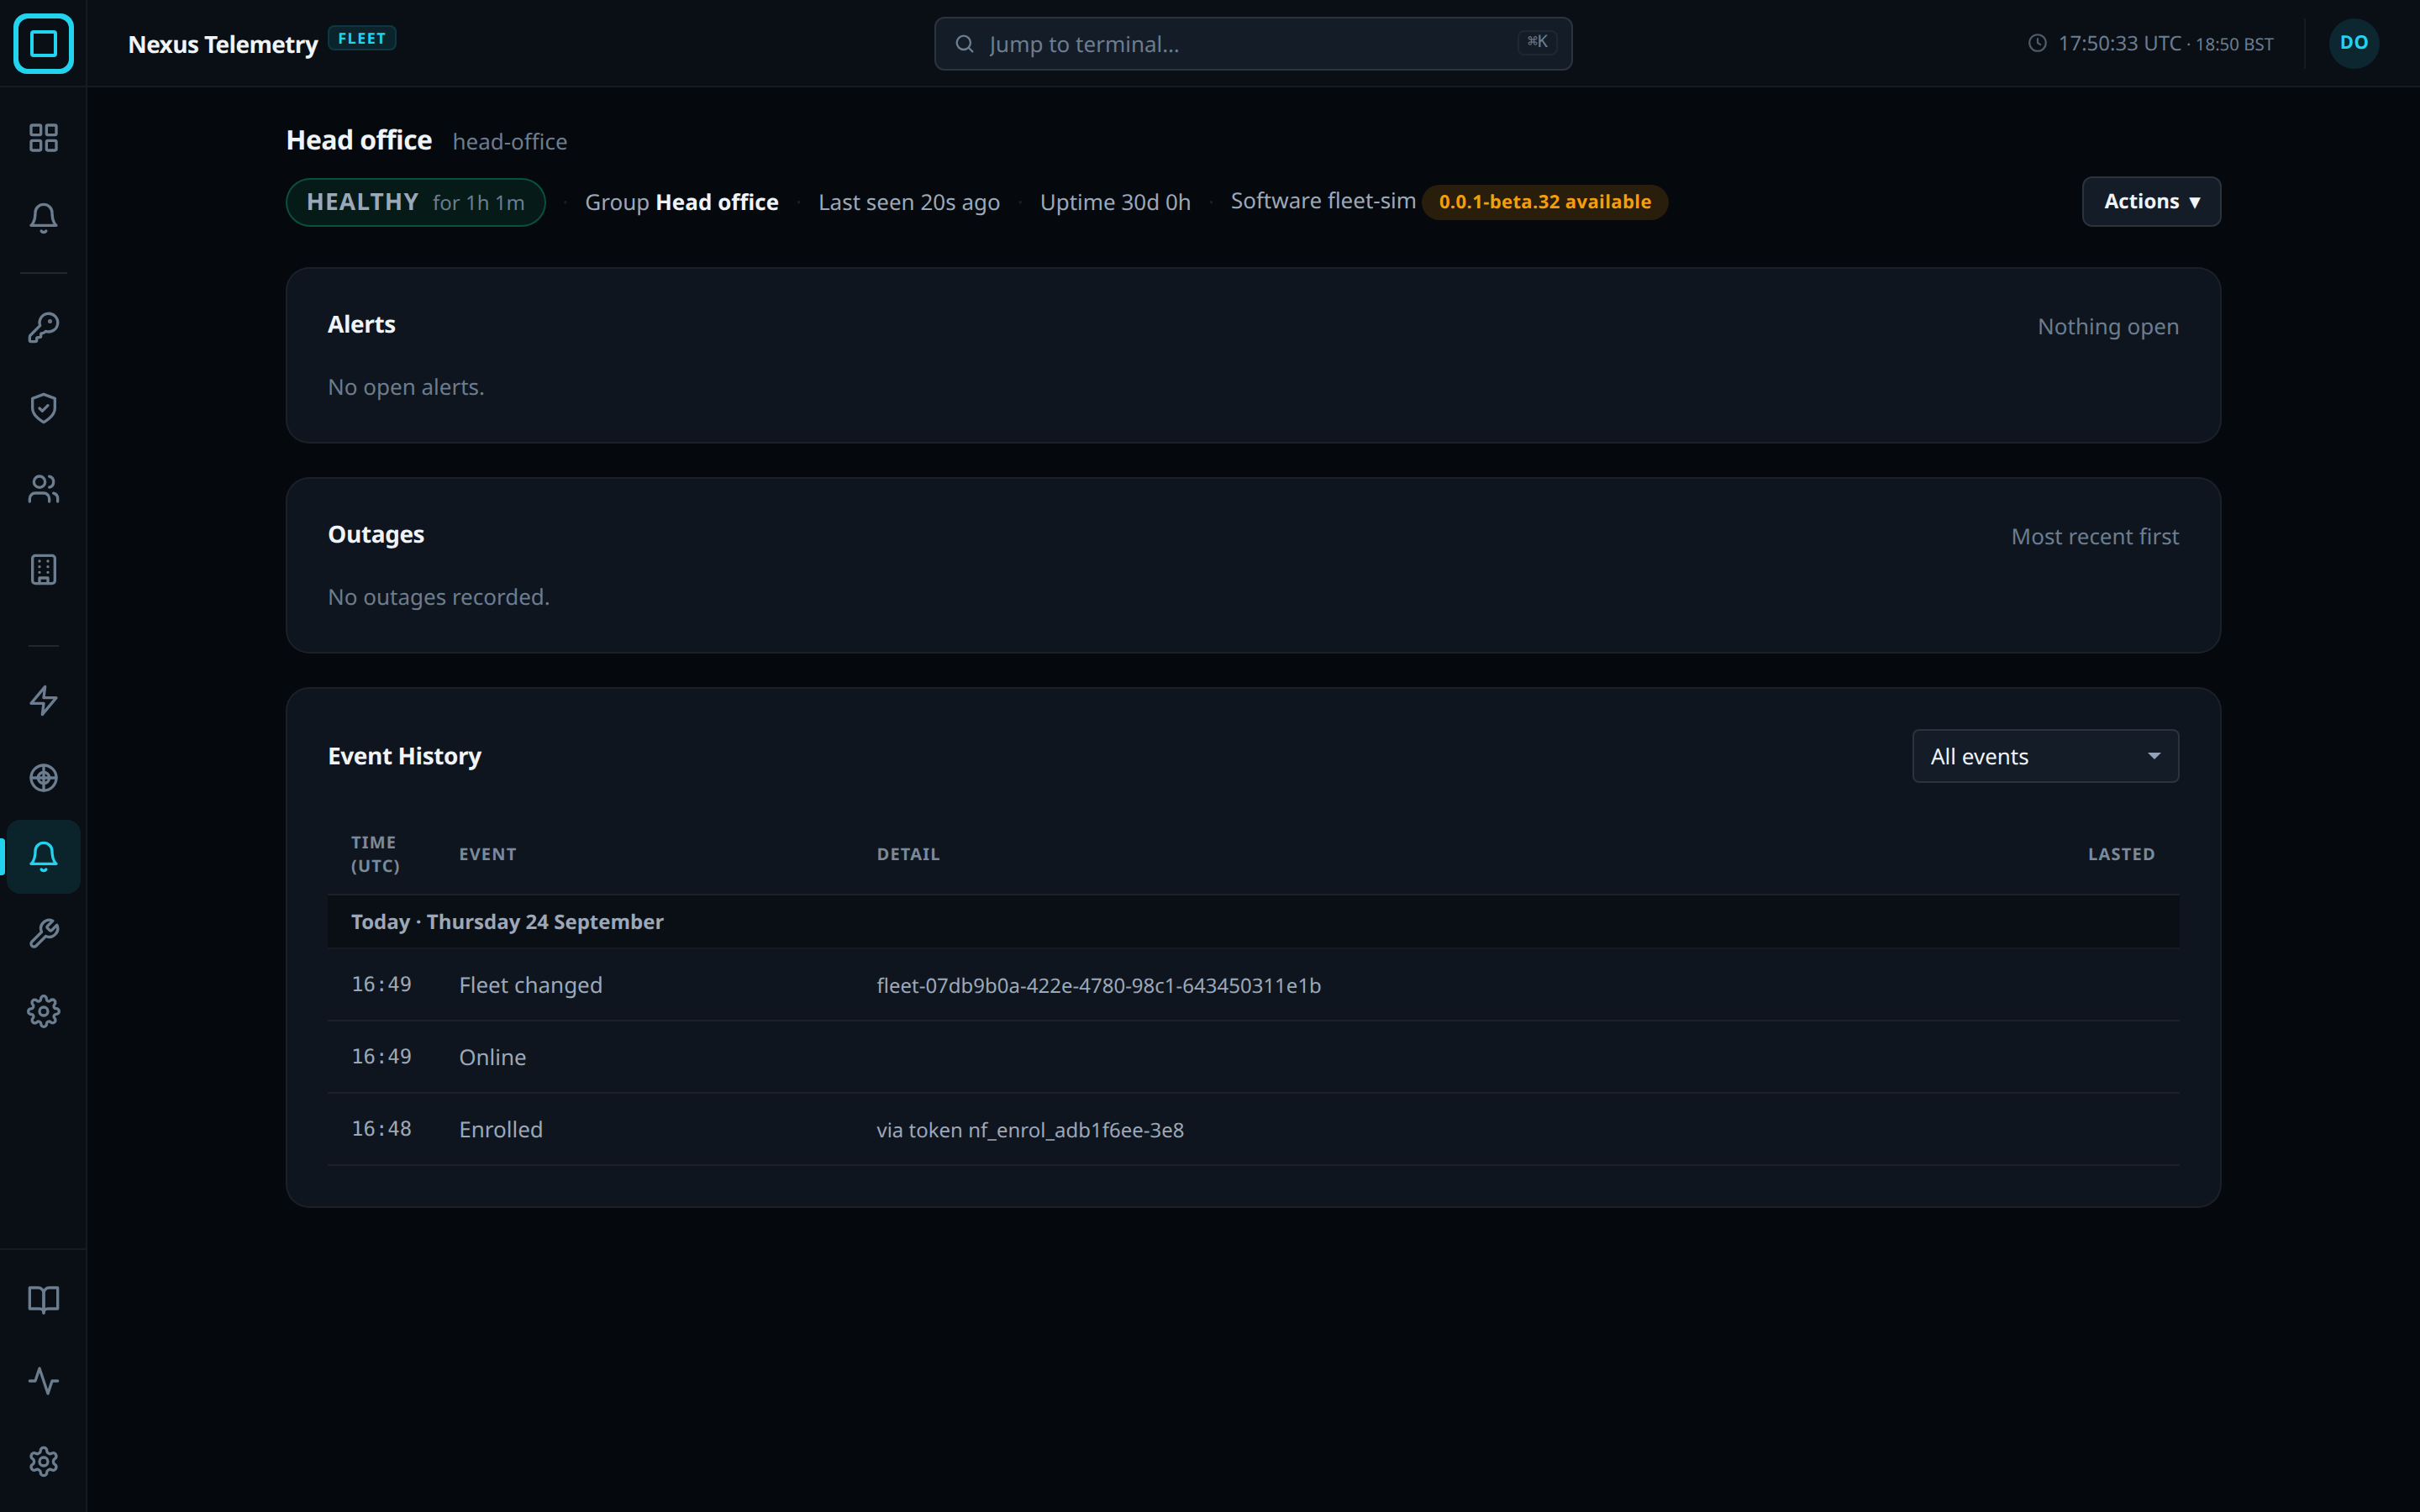Focus the Jump to terminal search field
The image size is (2420, 1512).
click(x=1253, y=44)
